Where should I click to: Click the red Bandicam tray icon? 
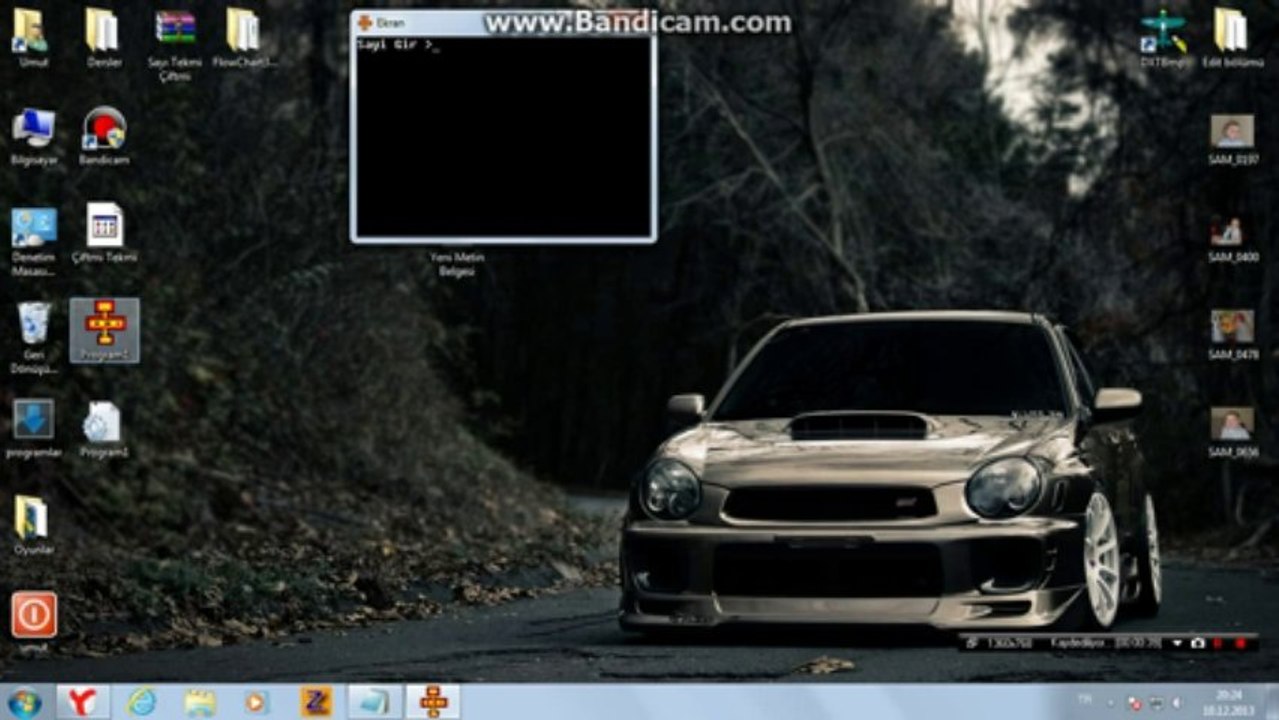point(1135,703)
